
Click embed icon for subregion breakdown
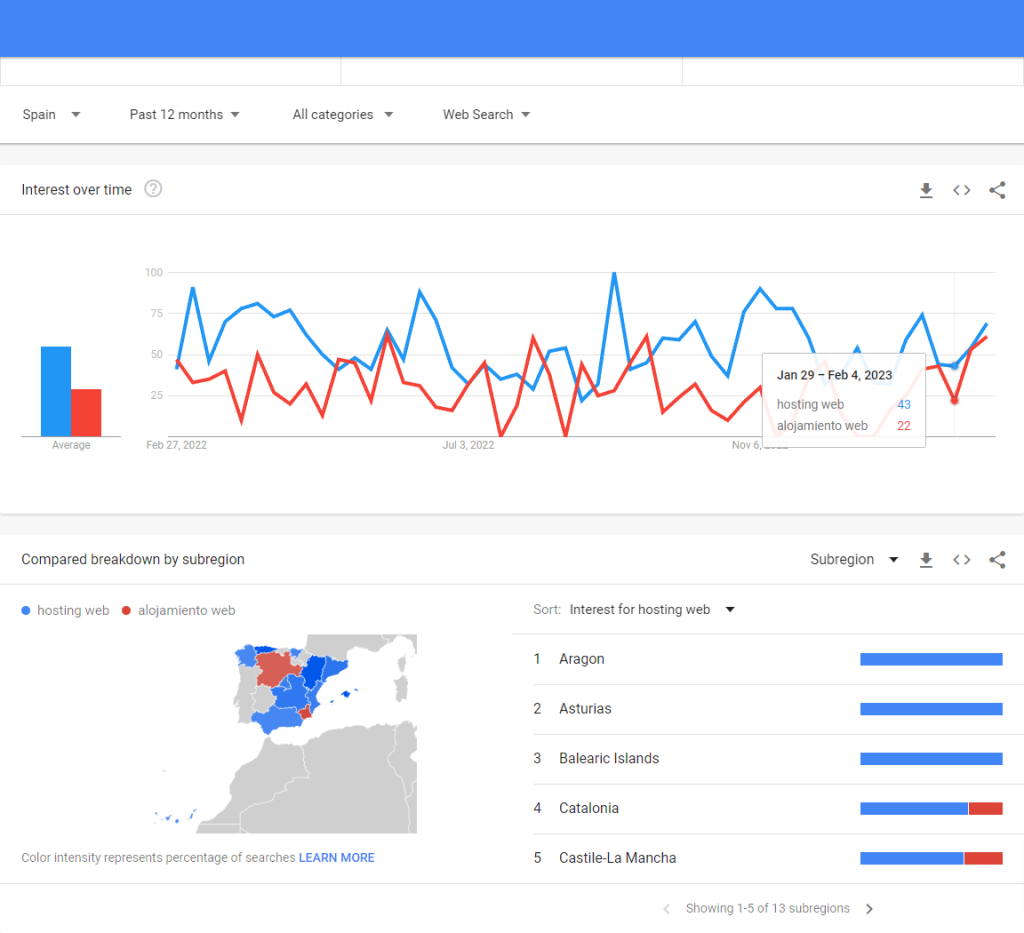961,560
